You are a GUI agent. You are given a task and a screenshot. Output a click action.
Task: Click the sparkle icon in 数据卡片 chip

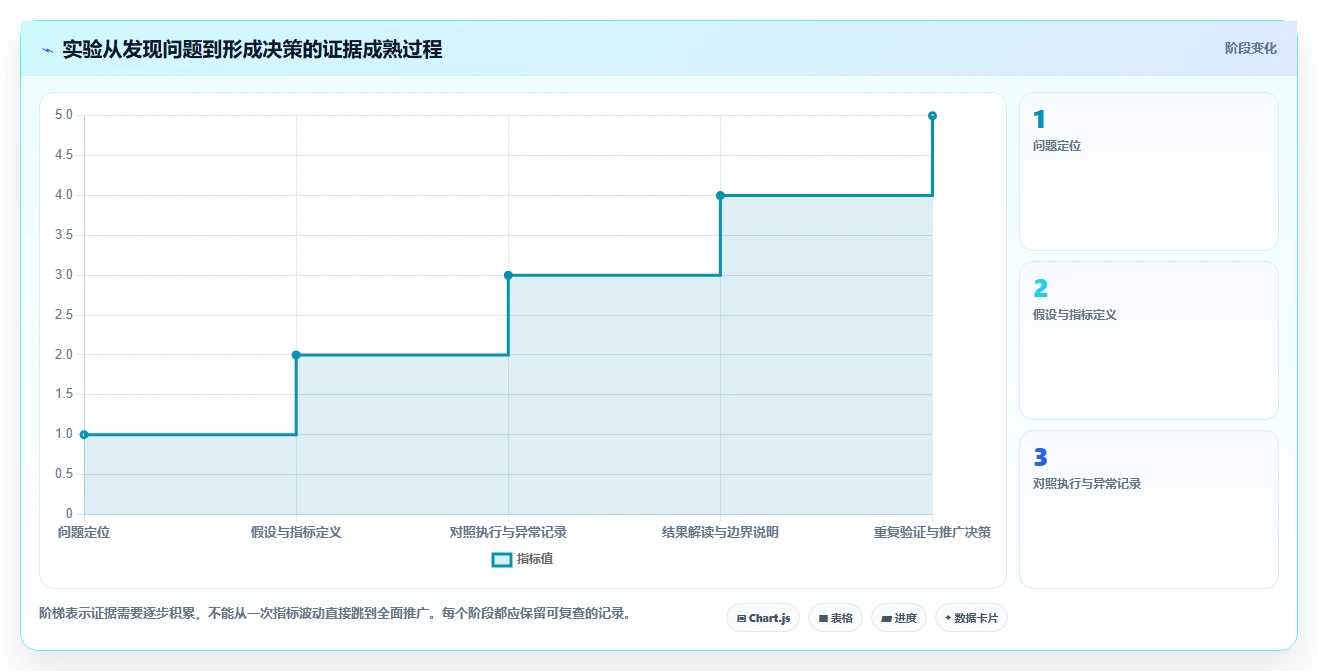pyautogui.click(x=948, y=618)
